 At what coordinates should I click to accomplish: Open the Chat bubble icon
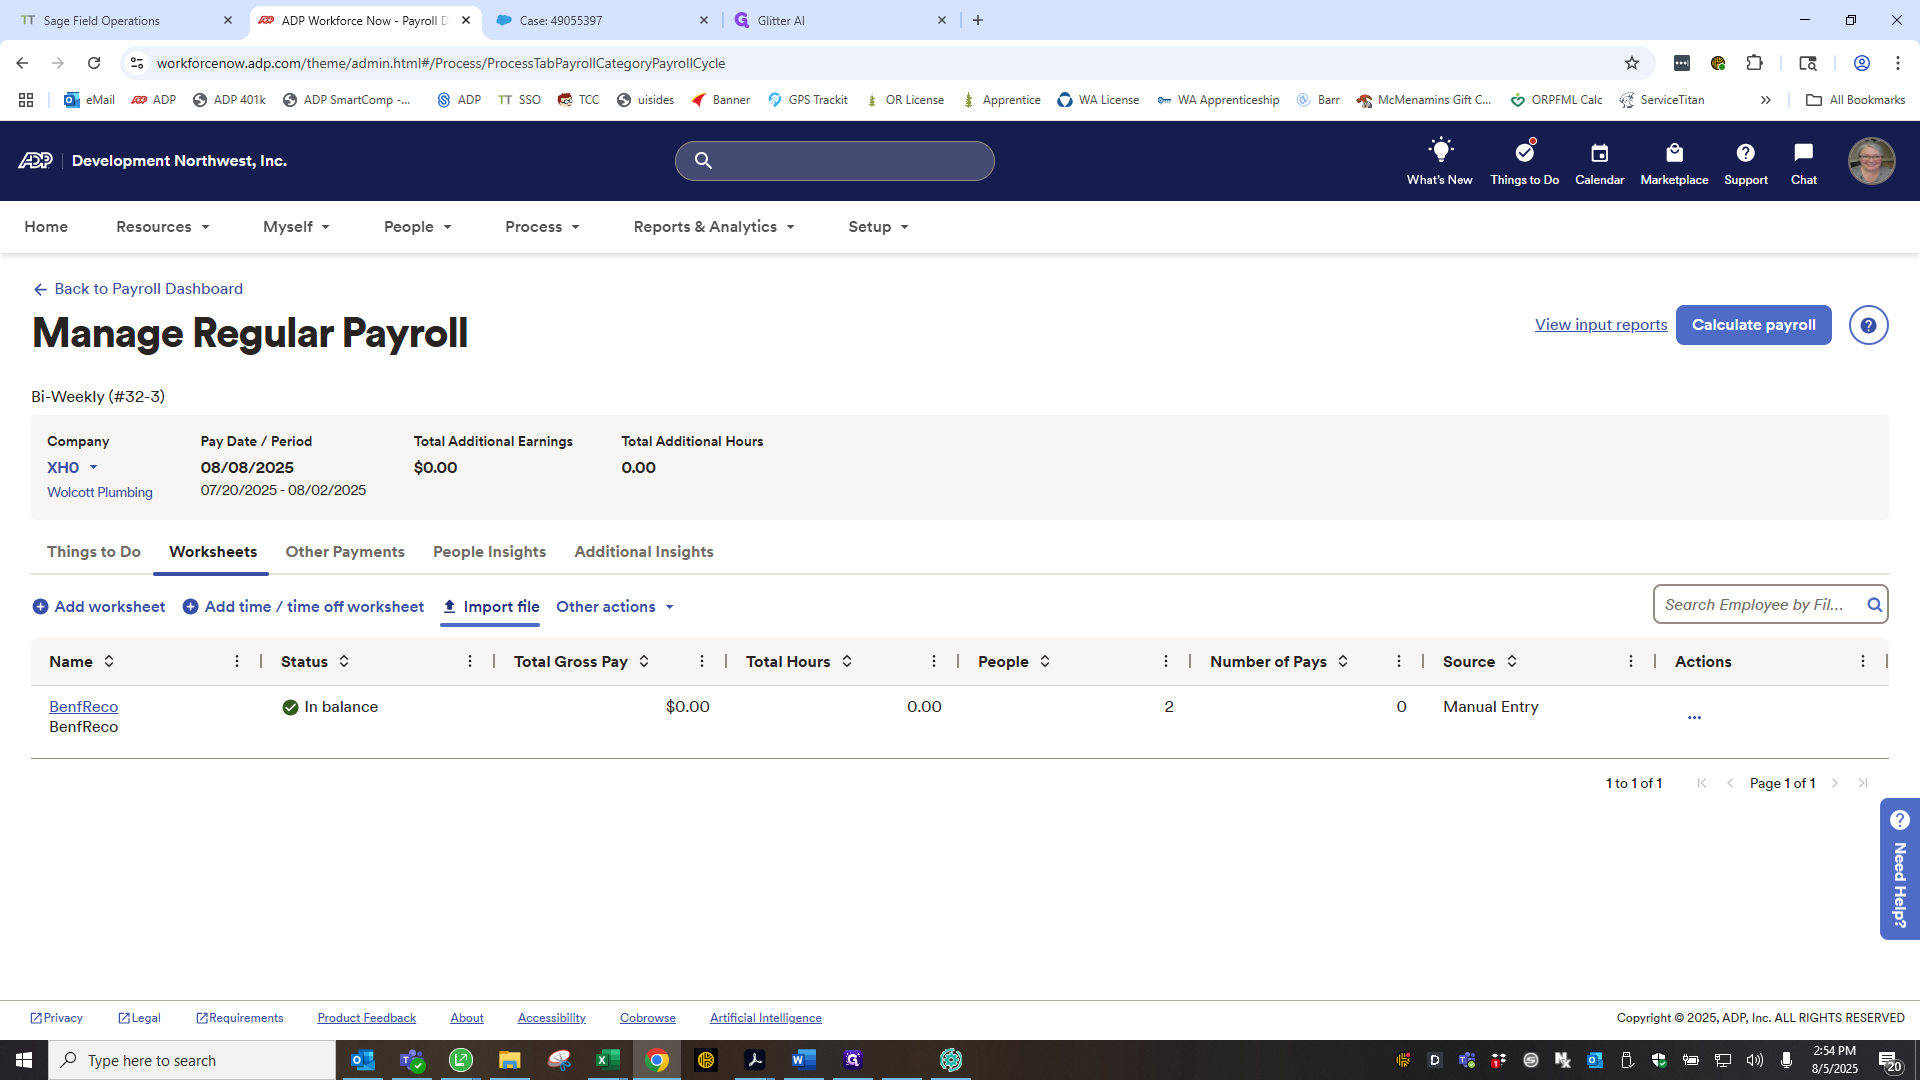1803,153
